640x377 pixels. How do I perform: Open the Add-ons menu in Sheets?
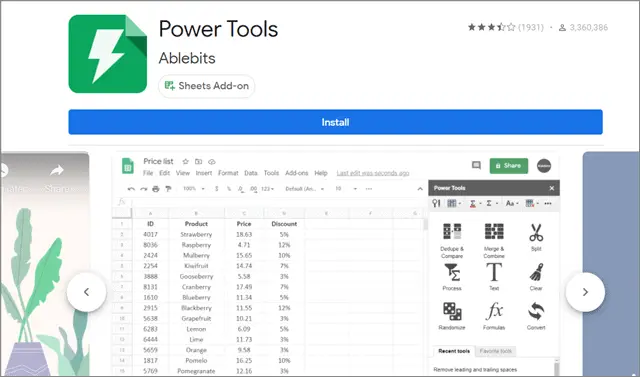click(x=297, y=173)
